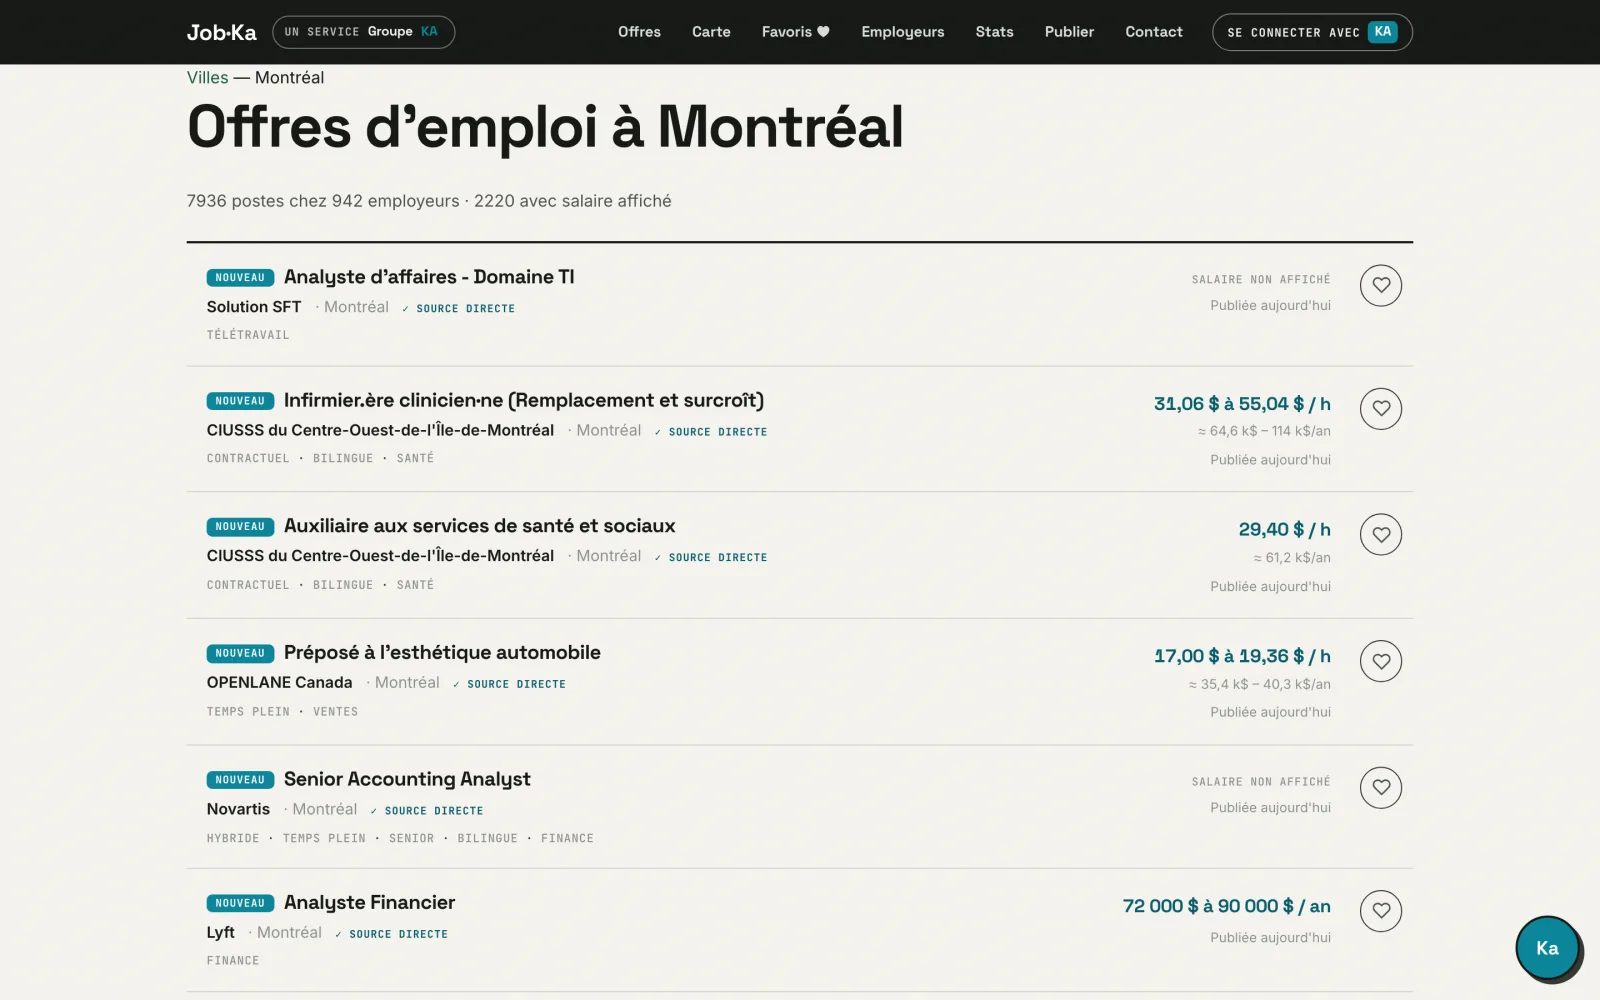Viewport: 1600px width, 1000px height.
Task: Click the SOURCE DIRECTE label for Solution SFT
Action: [x=459, y=309]
